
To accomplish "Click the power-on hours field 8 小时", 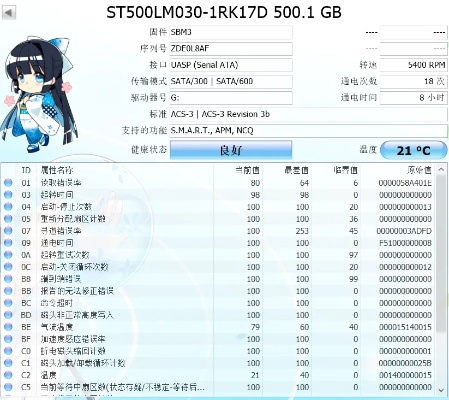I will (413, 98).
